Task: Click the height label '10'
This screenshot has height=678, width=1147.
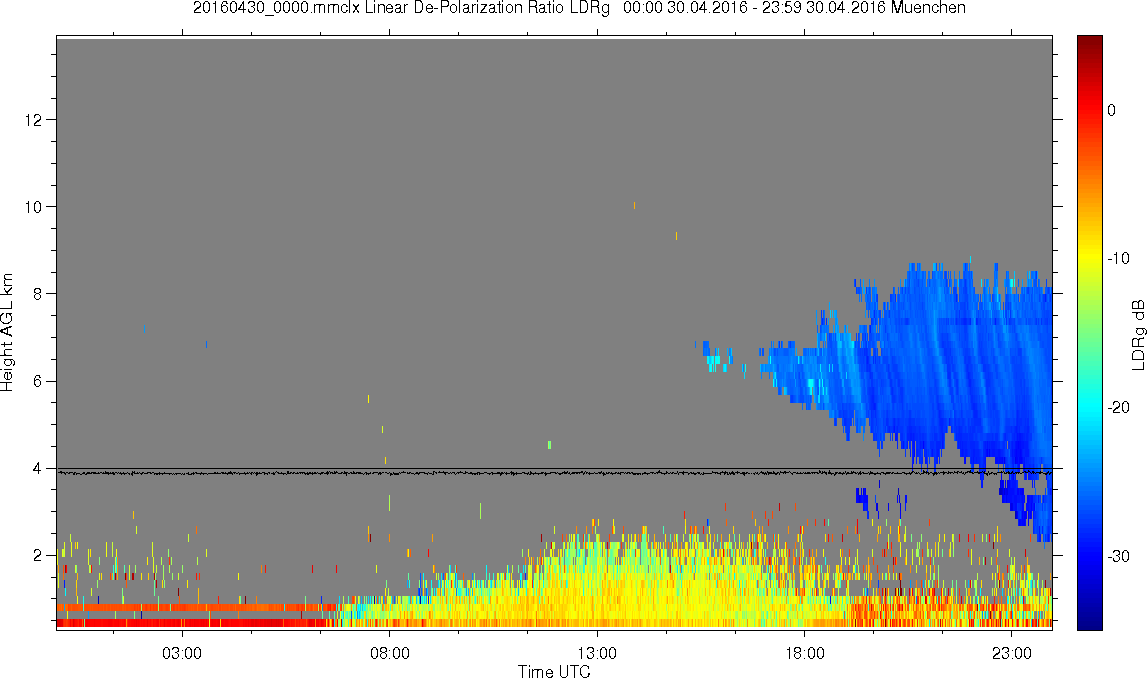Action: 32,207
